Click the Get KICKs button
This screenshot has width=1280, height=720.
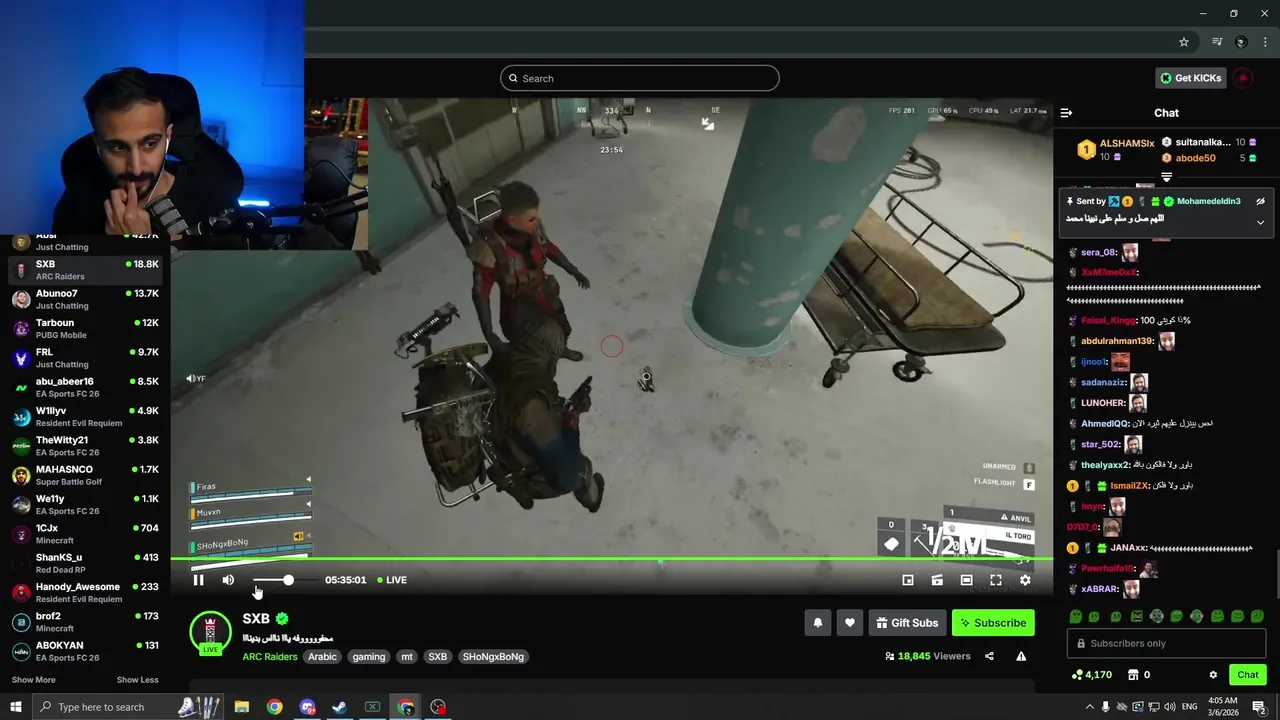[1190, 78]
